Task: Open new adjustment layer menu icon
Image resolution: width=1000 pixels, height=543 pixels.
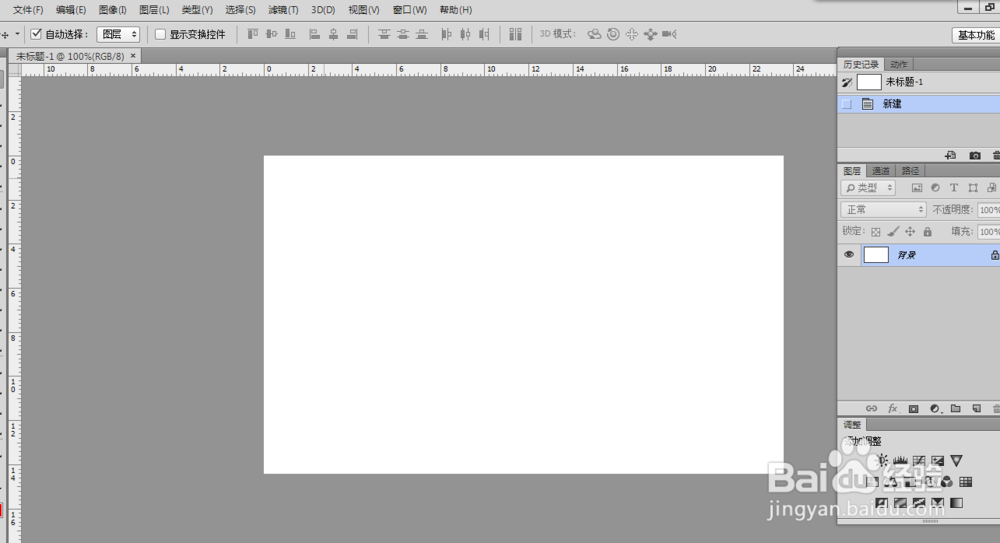Action: [934, 408]
